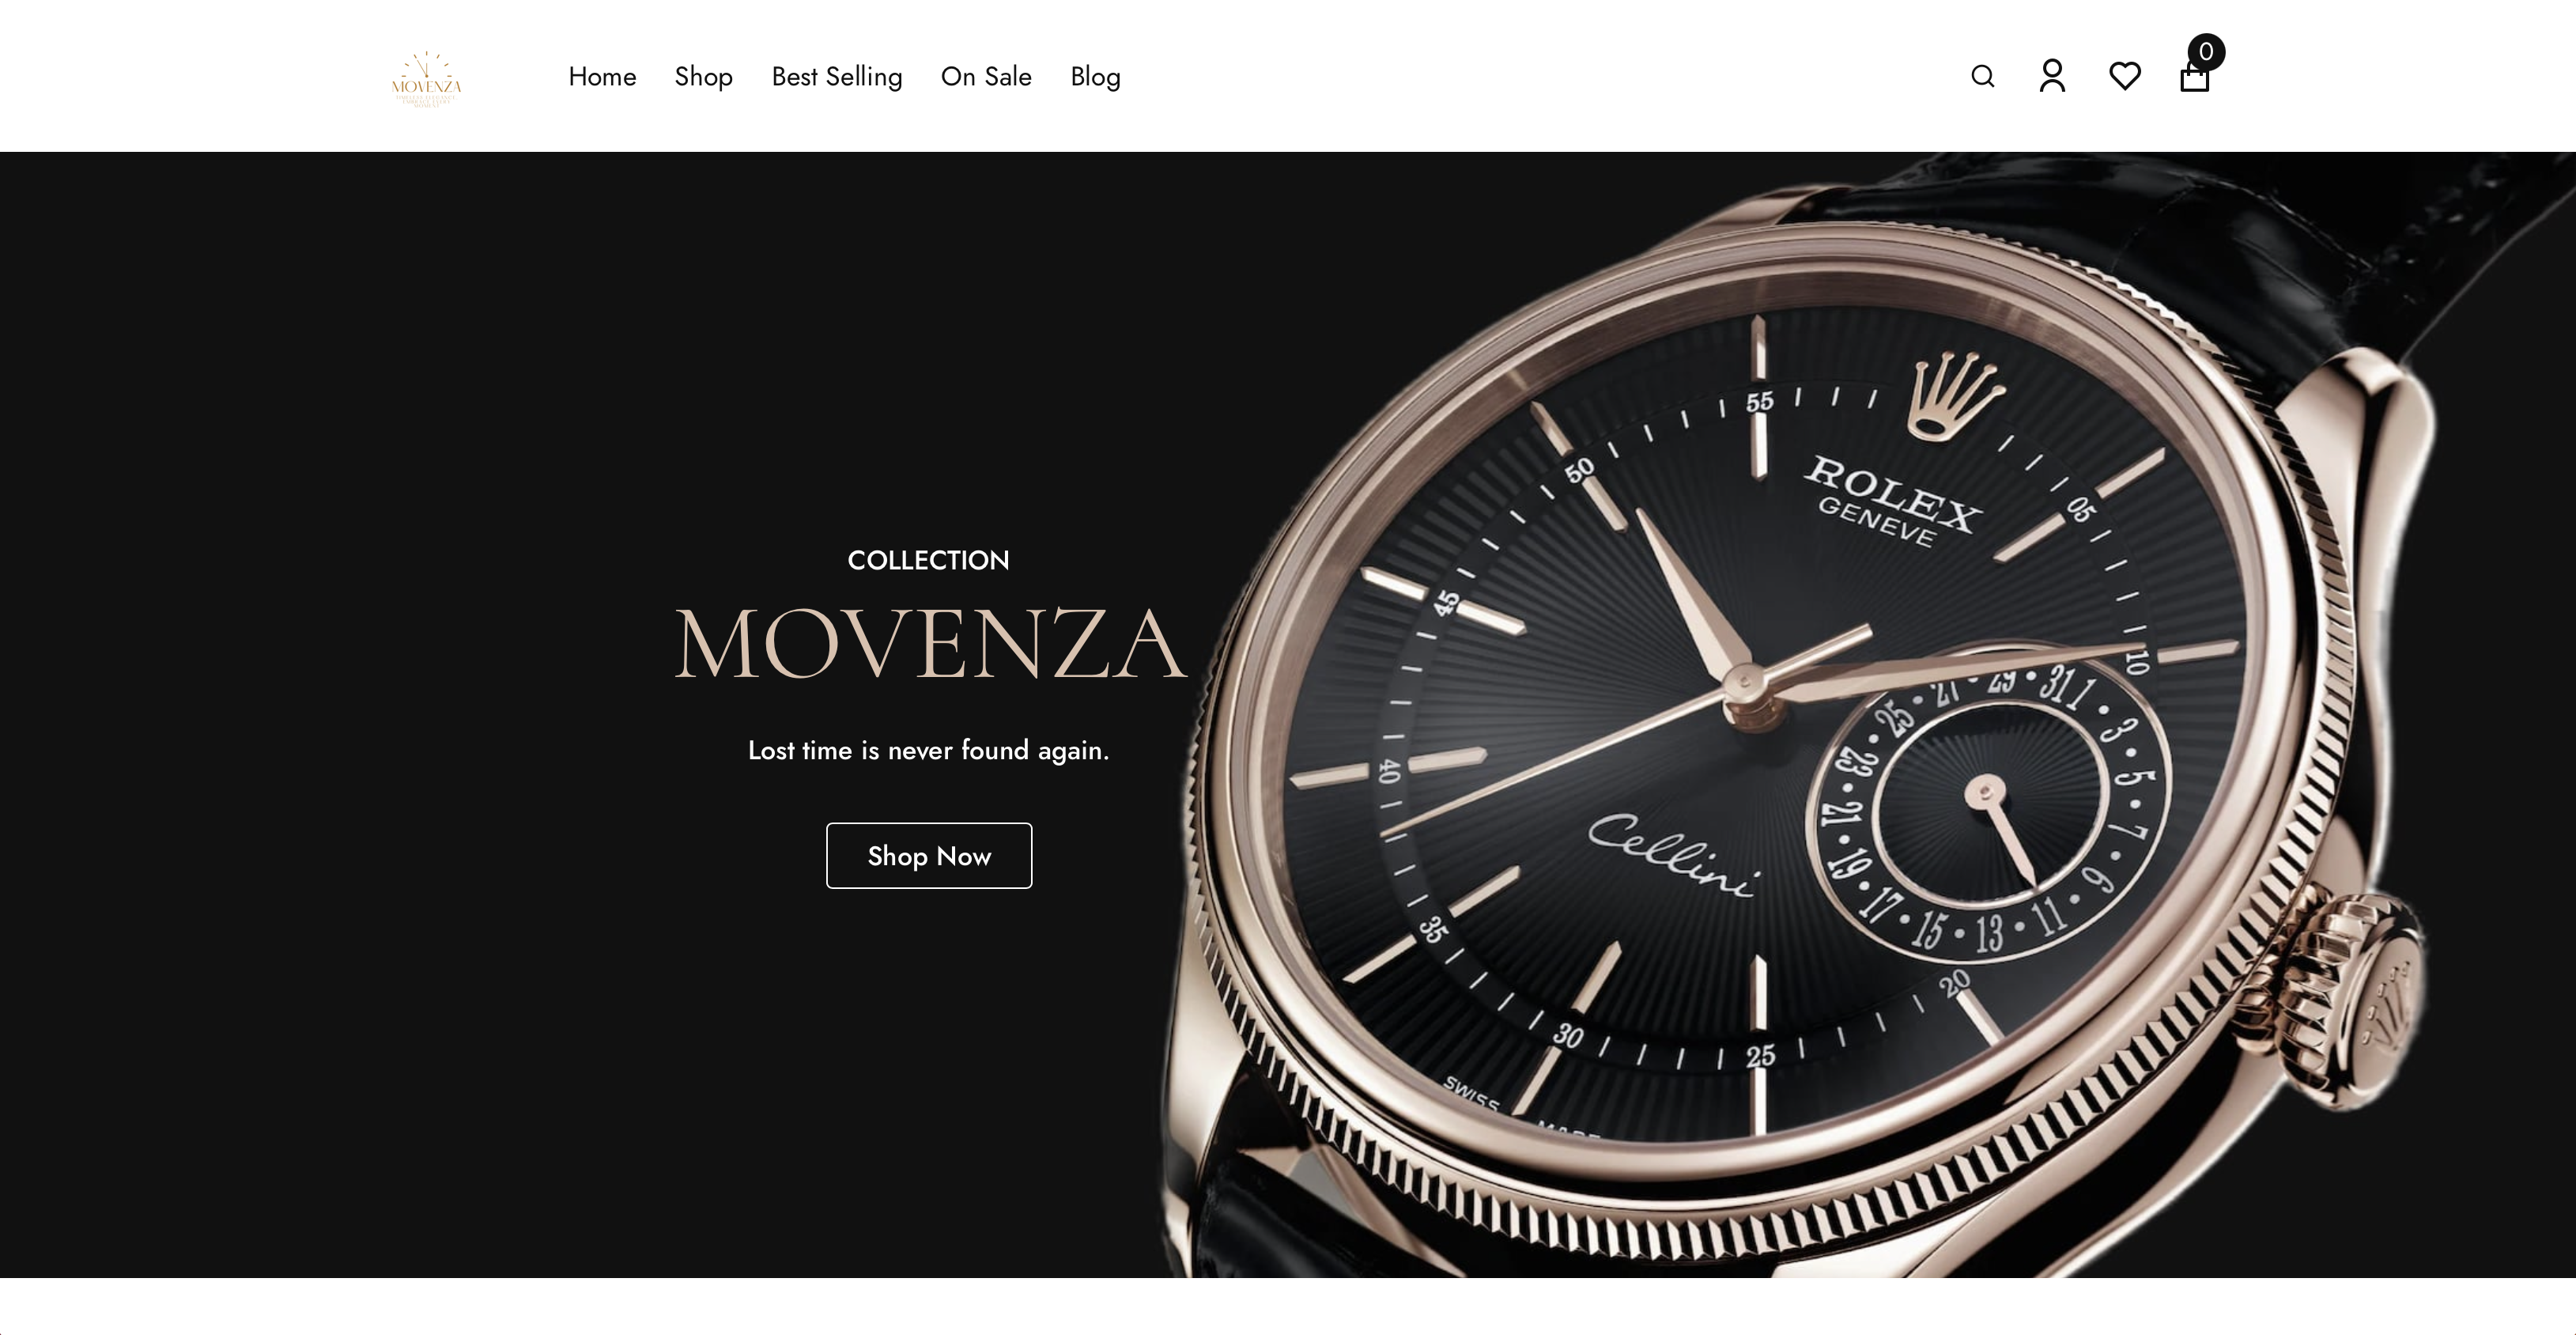This screenshot has width=2576, height=1335.
Task: Click the cart item count badge
Action: pos(2206,52)
